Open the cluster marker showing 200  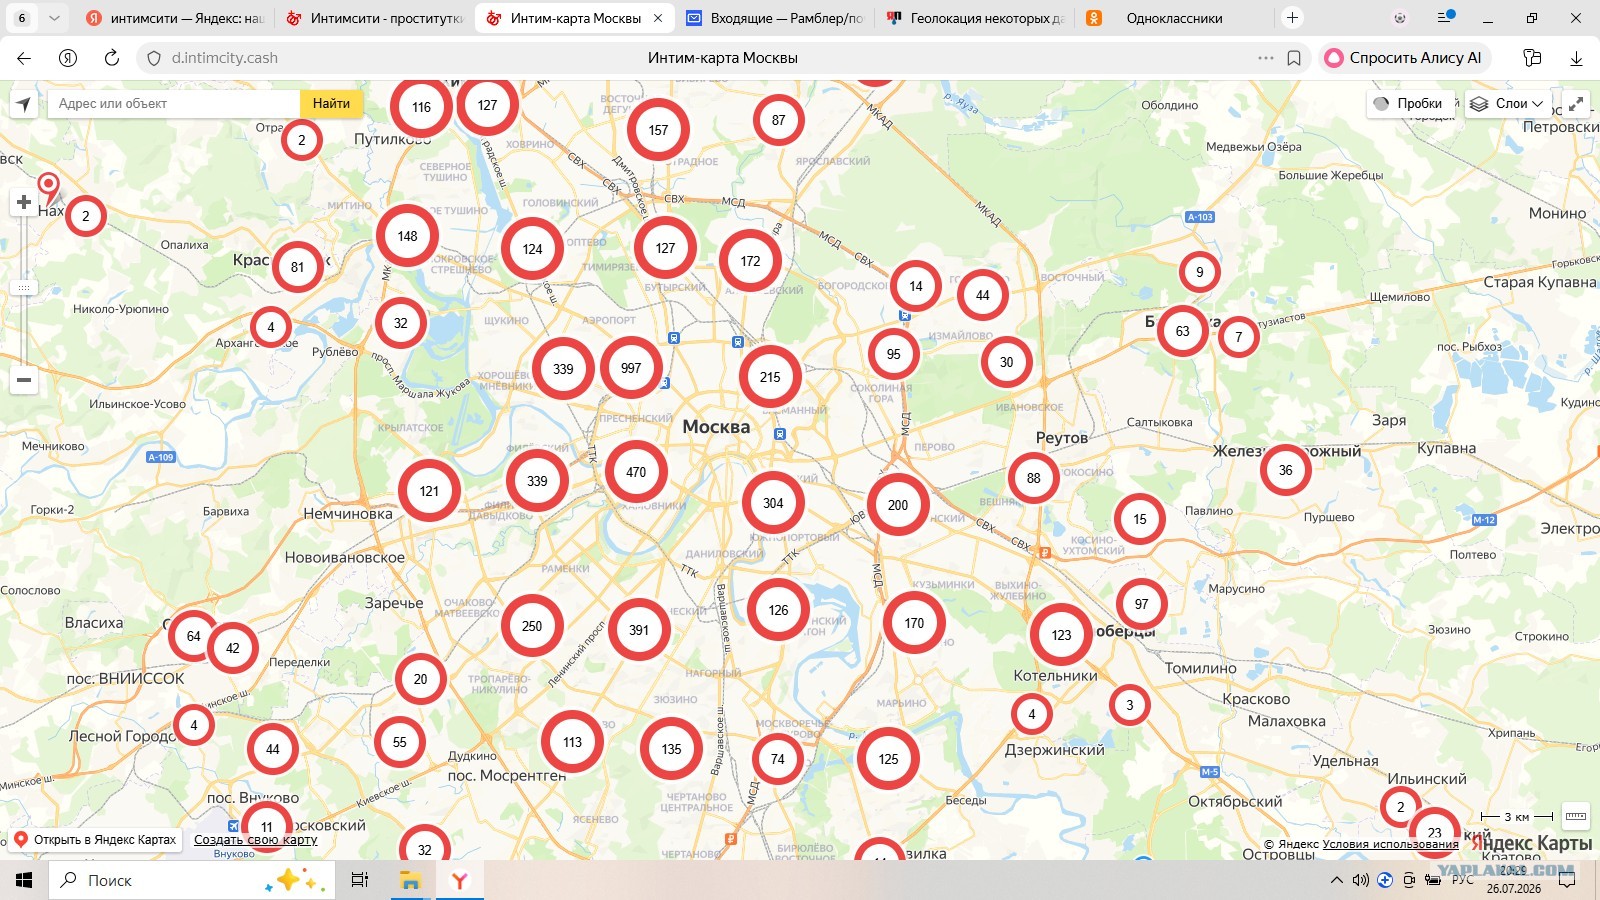(898, 505)
